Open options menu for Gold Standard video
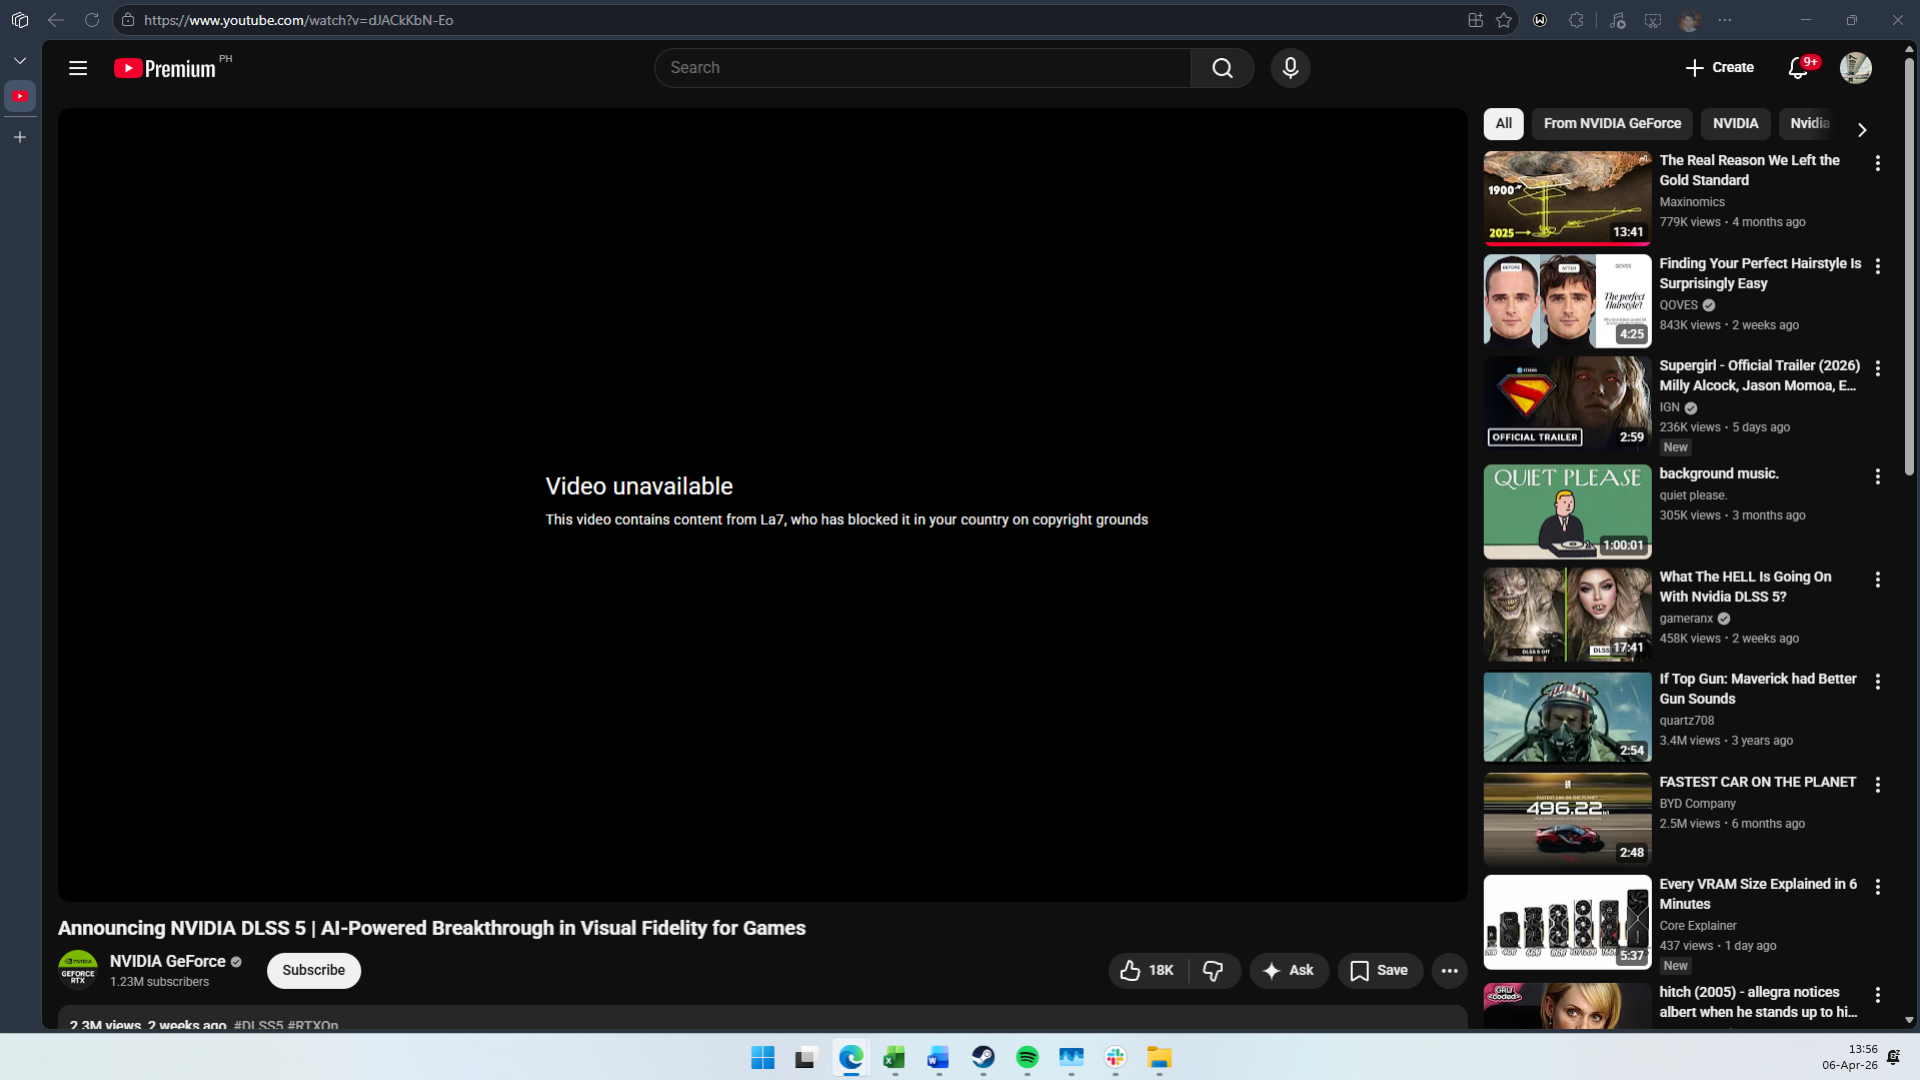 (x=1877, y=163)
